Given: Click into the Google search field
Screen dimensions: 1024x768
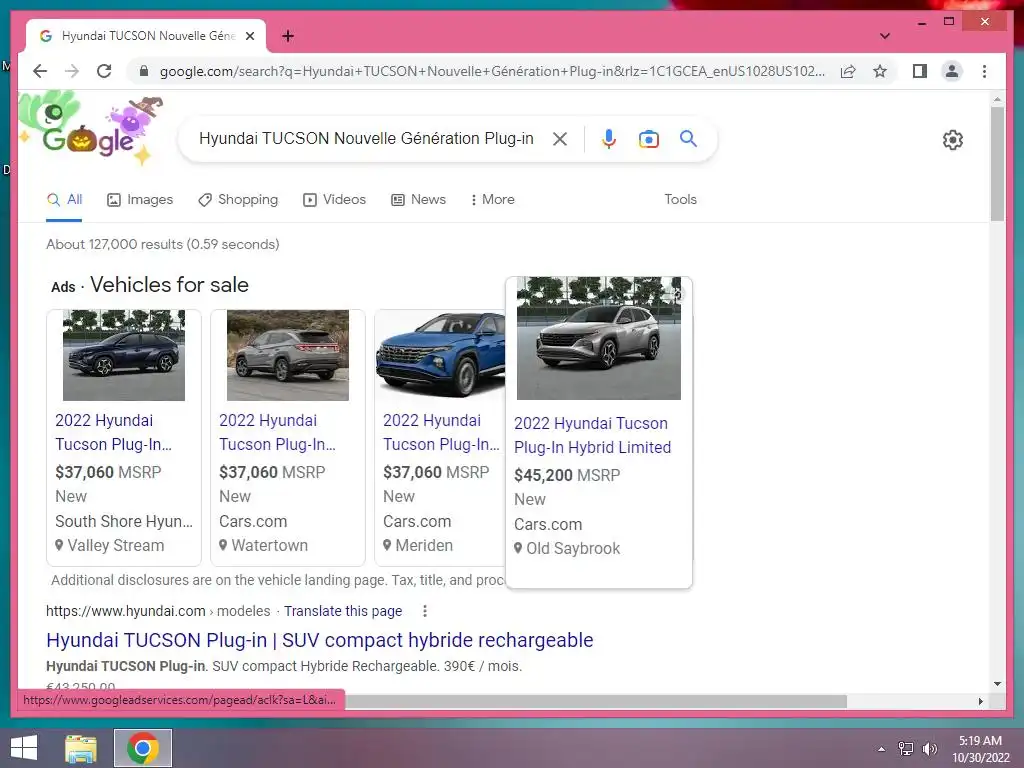Looking at the screenshot, I should click(366, 139).
